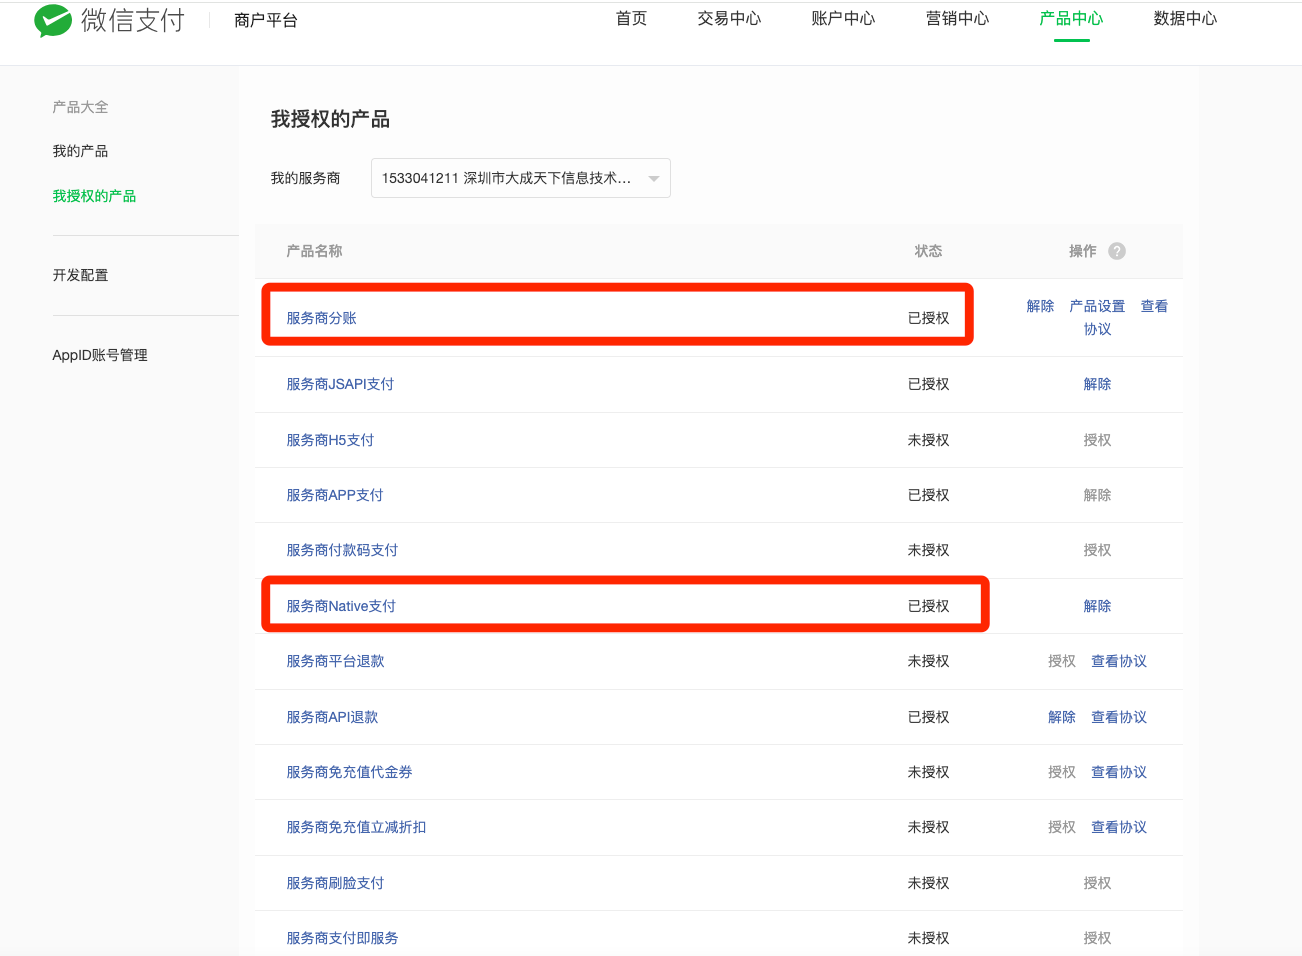Click 解除 for 服务商JSAPI支付
The height and width of the screenshot is (956, 1302).
(1097, 384)
